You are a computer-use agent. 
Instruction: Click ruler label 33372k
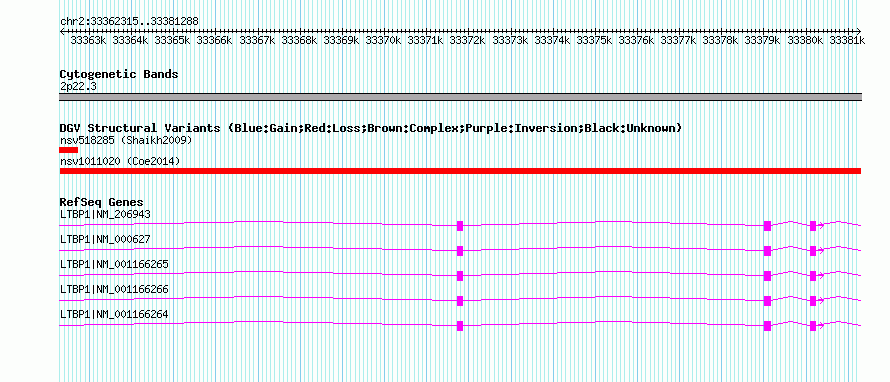467,40
